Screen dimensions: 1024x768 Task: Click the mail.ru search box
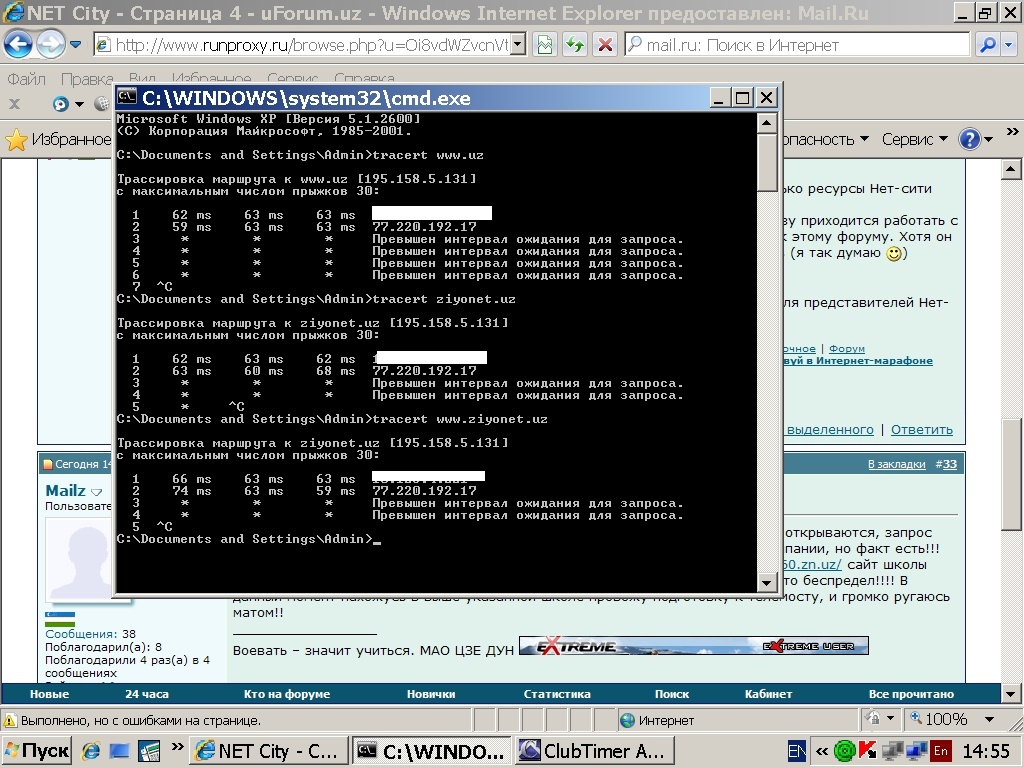[797, 44]
